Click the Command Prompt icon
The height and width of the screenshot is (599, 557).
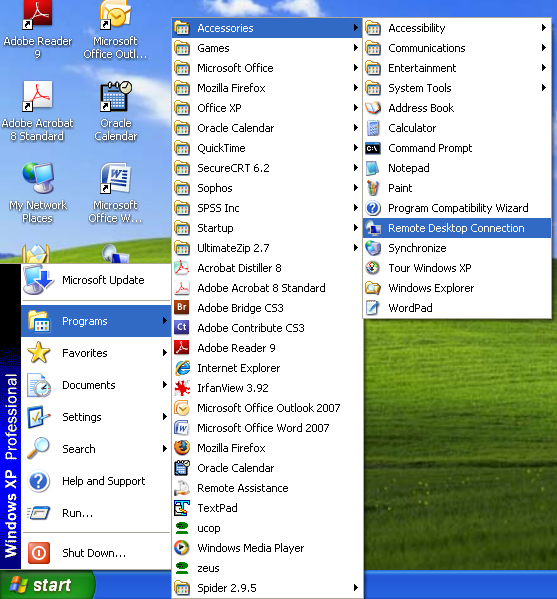(373, 148)
